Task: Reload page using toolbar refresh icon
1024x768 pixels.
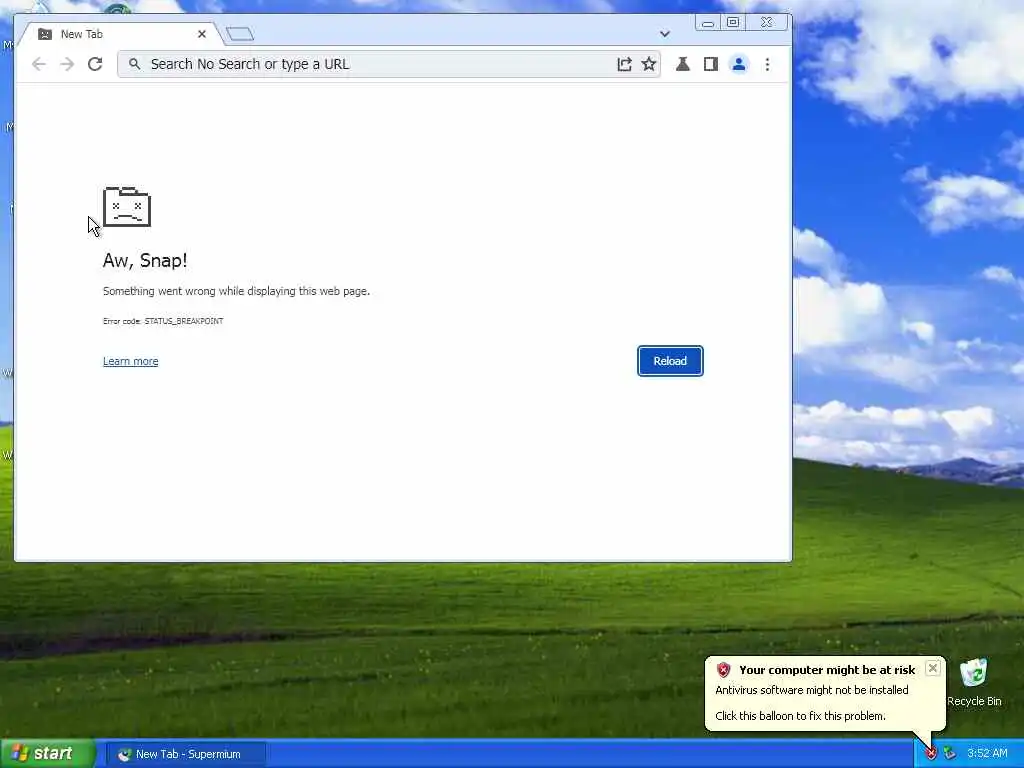Action: coord(95,64)
